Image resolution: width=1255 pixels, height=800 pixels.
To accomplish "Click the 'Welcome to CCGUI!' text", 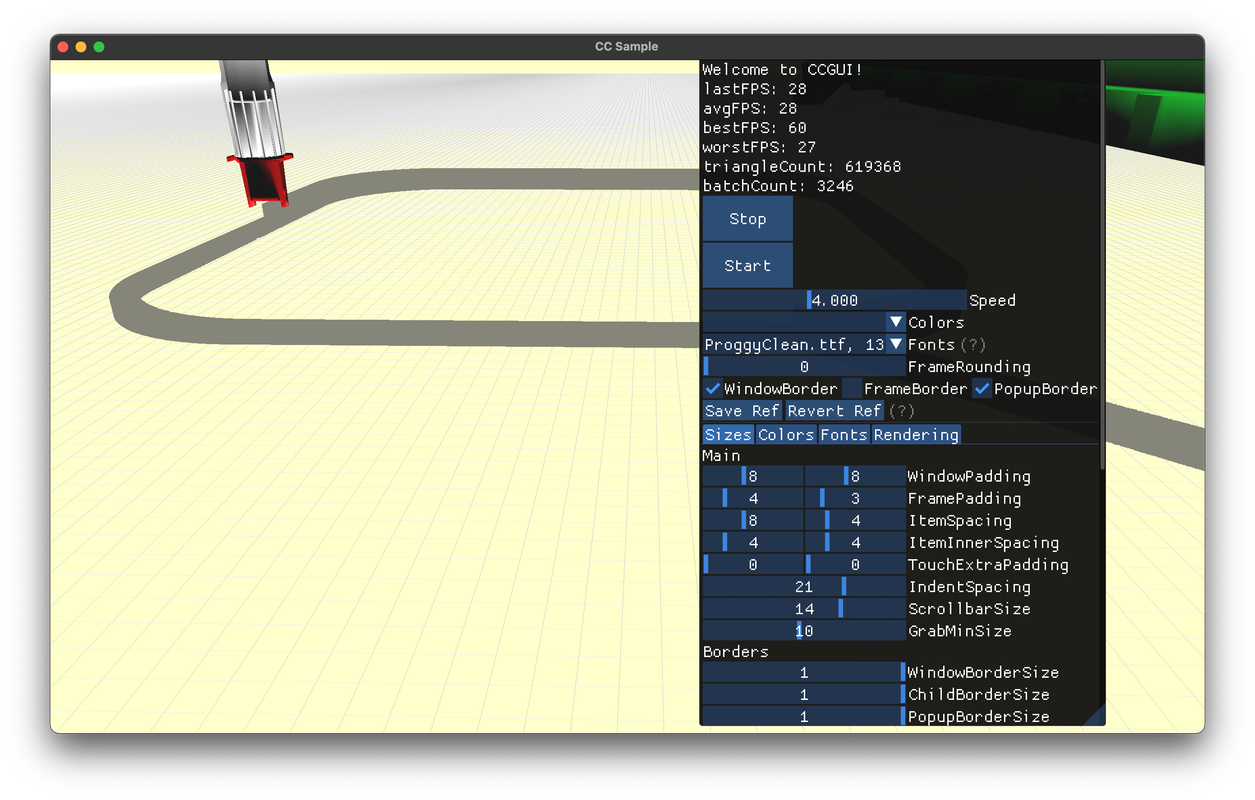I will pyautogui.click(x=782, y=69).
